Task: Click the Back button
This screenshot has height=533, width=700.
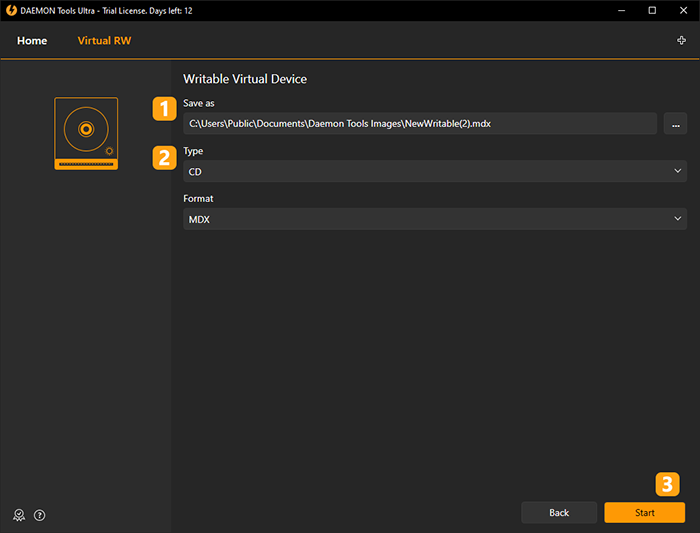Action: tap(559, 512)
